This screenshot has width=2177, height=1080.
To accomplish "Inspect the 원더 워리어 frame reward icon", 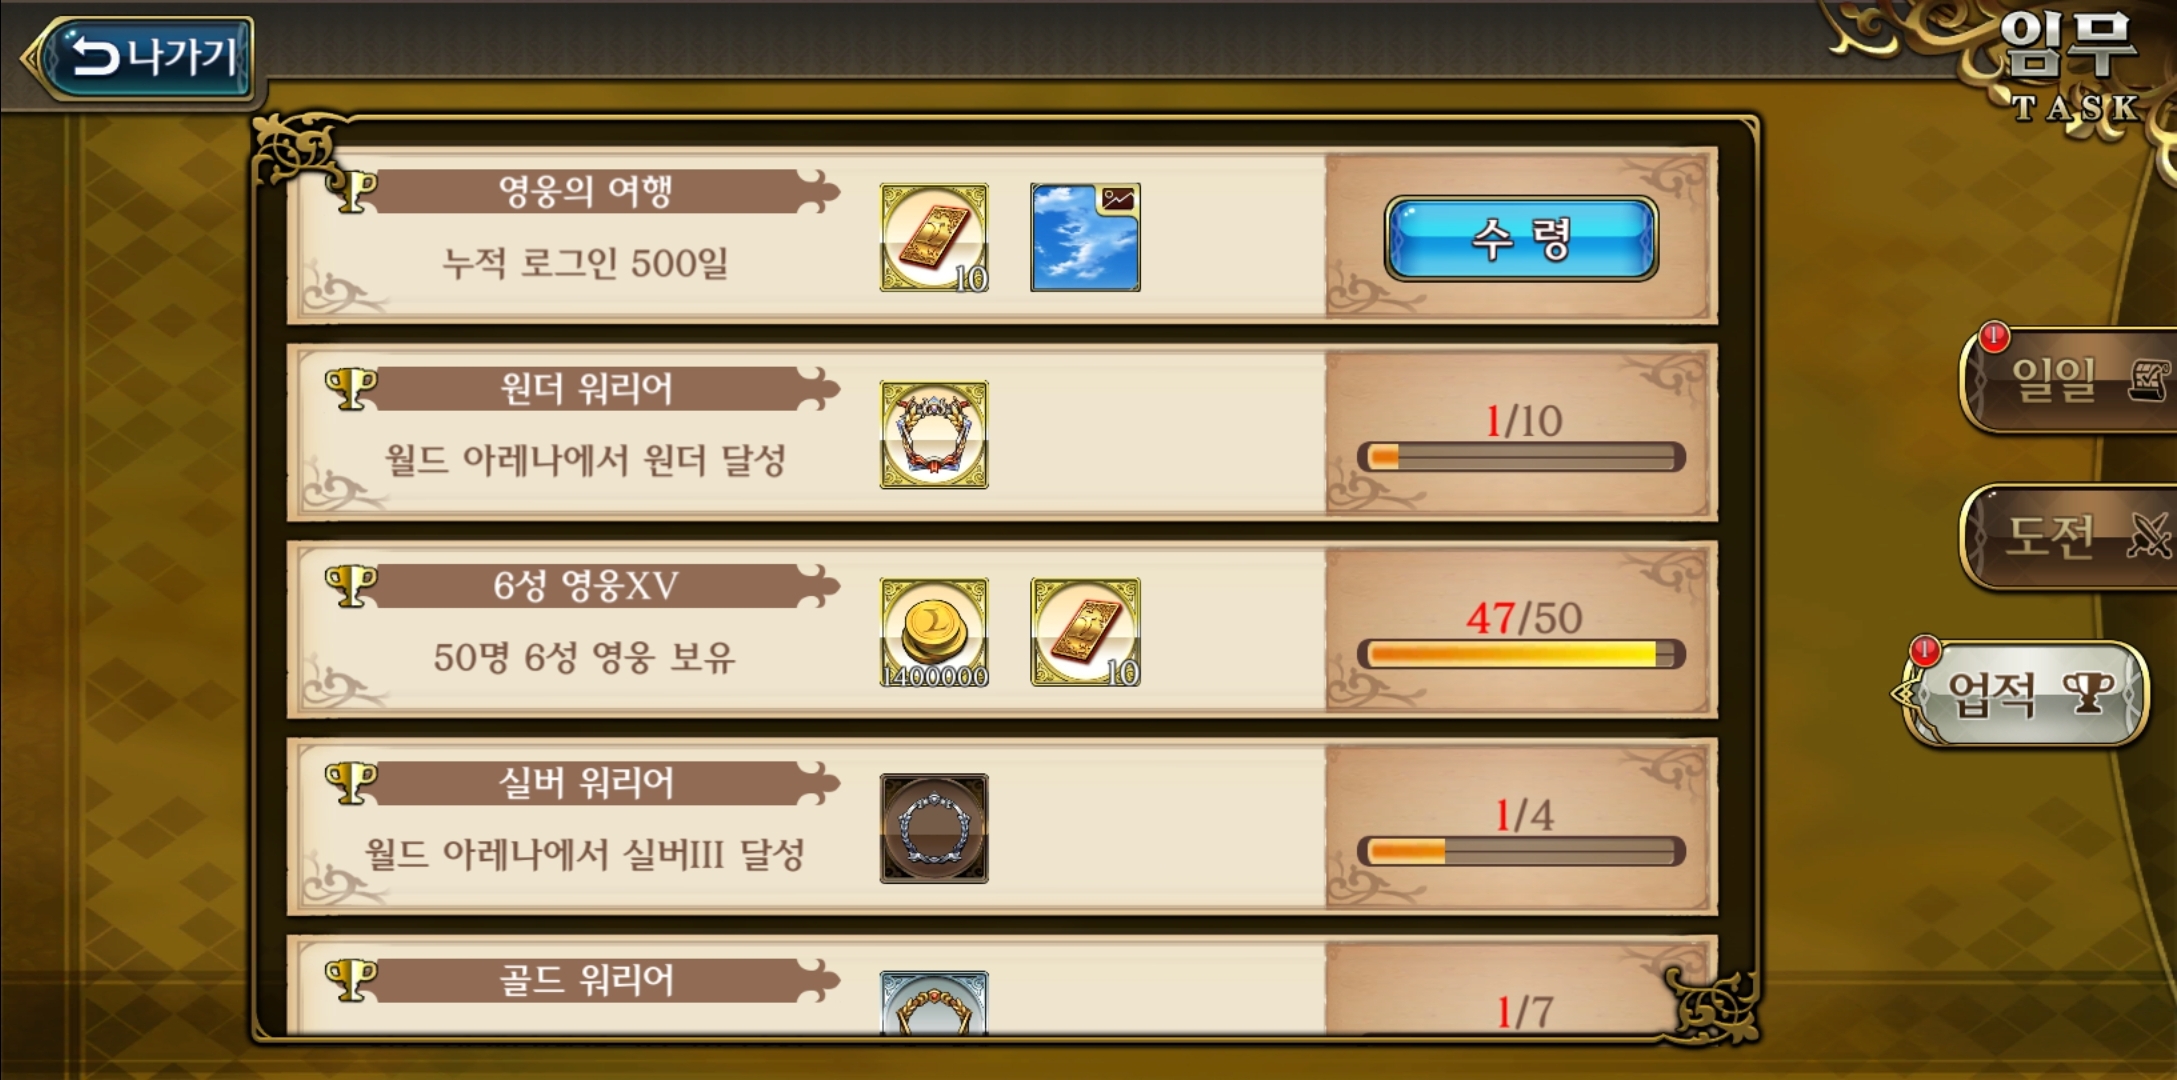I will coord(934,435).
